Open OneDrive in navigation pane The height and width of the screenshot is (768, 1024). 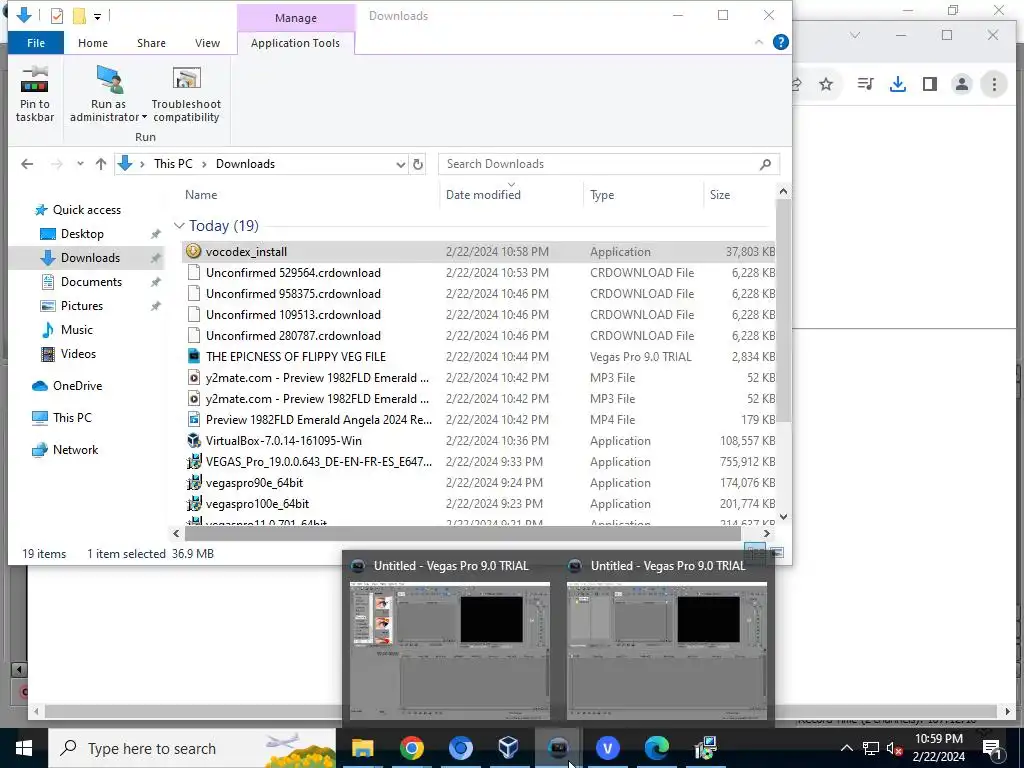(x=77, y=385)
